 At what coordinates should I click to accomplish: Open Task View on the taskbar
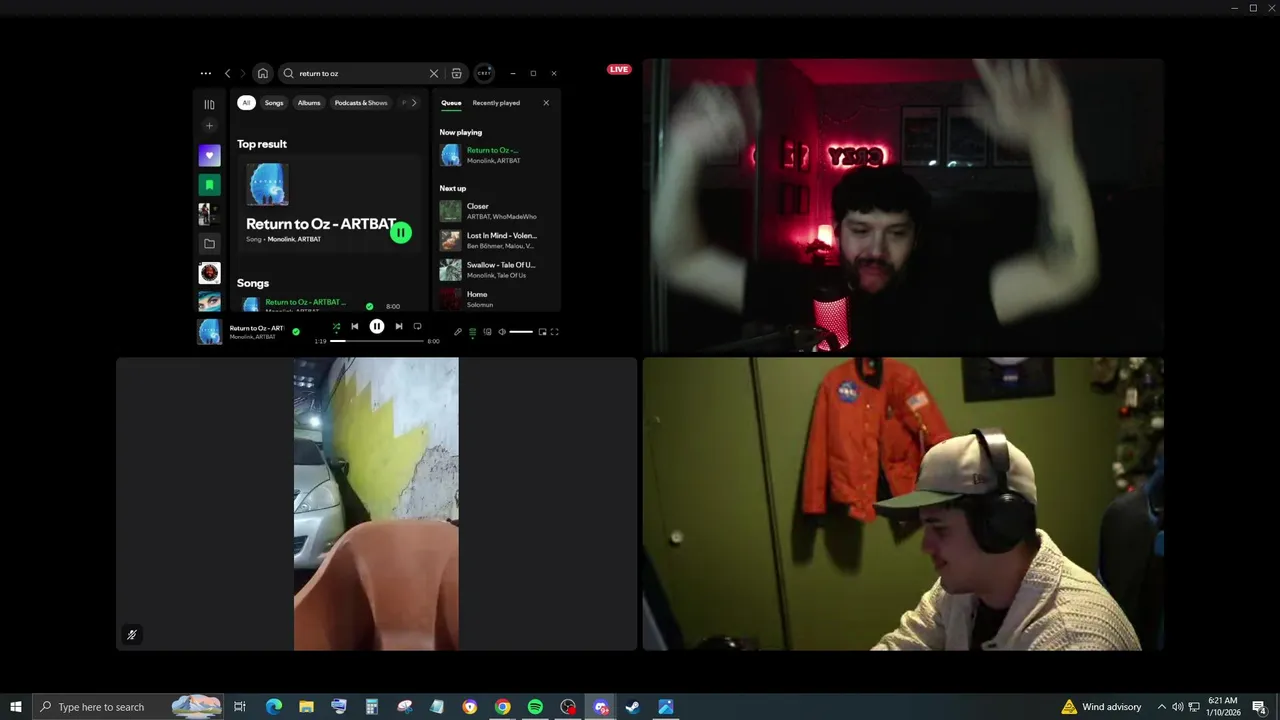pyautogui.click(x=240, y=707)
